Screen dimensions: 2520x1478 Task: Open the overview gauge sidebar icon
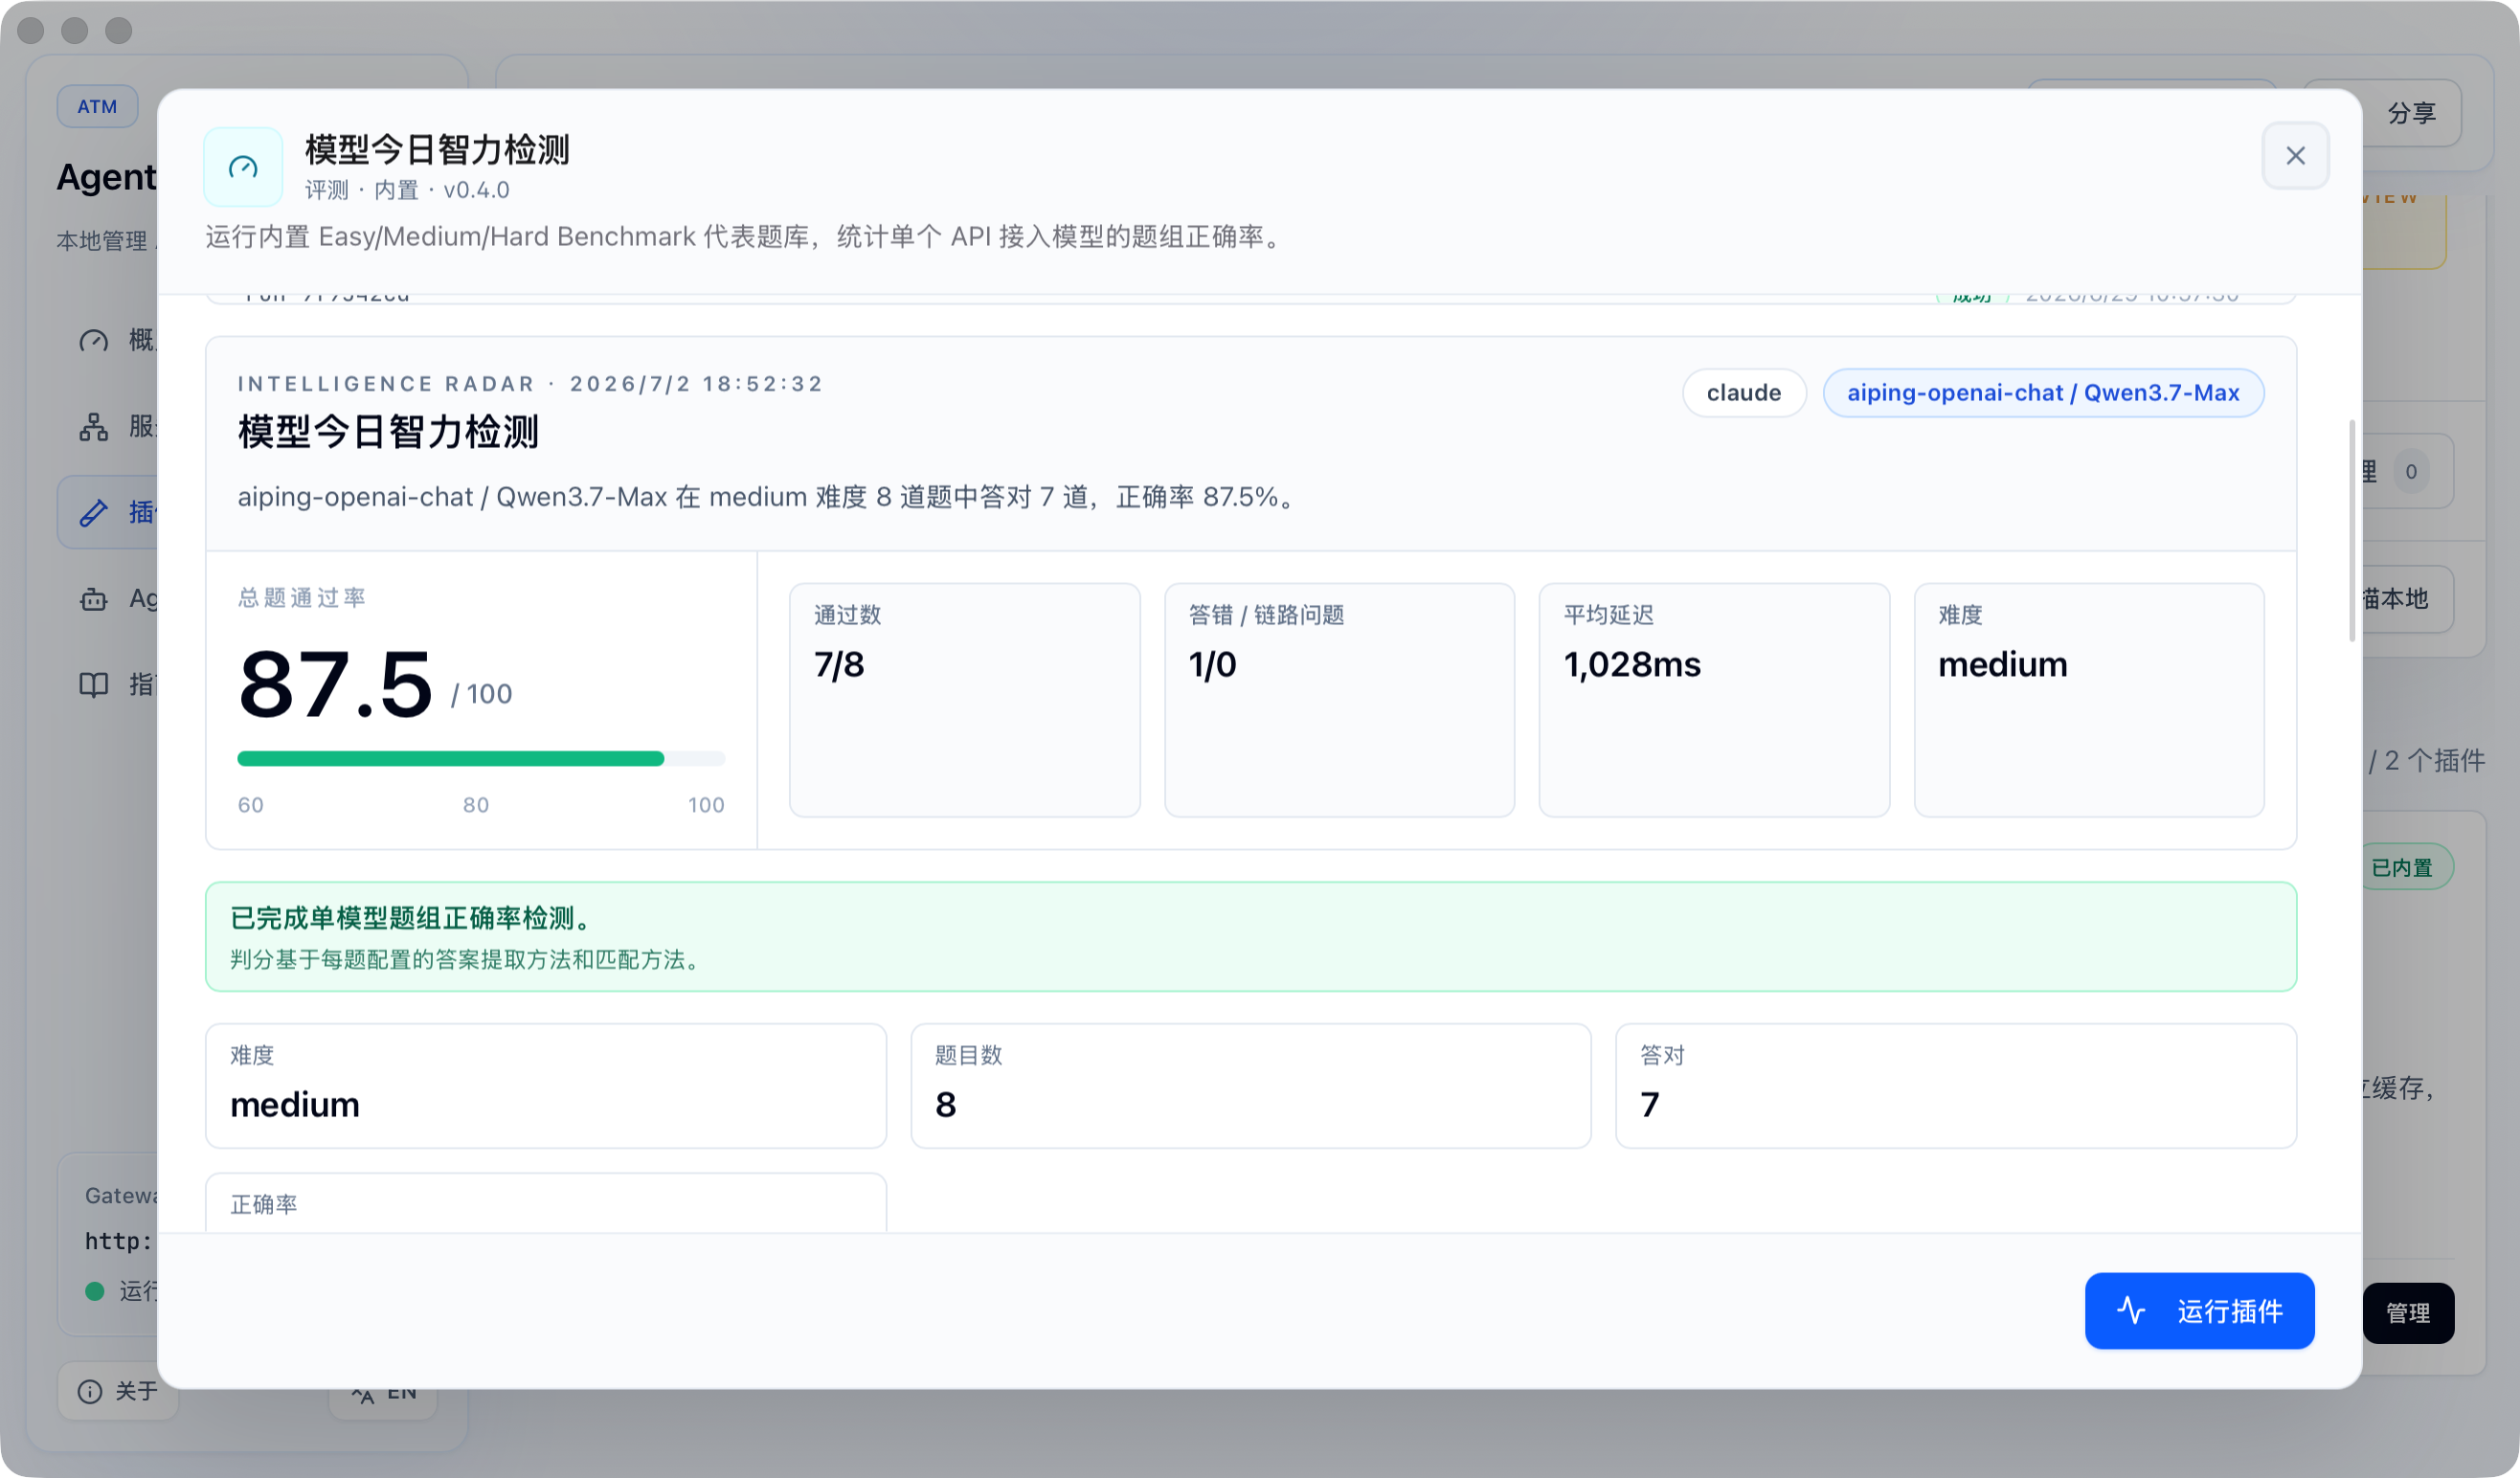pos(94,341)
